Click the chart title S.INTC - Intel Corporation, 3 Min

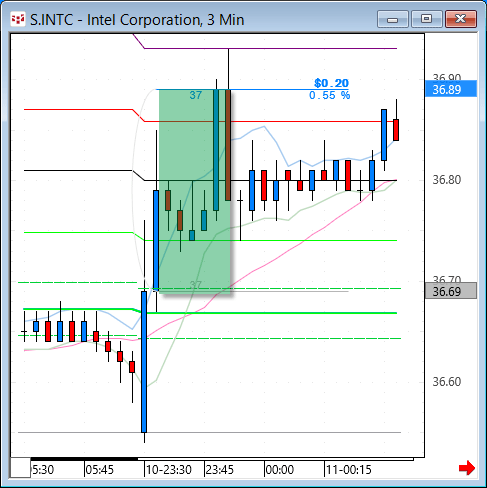click(137, 20)
